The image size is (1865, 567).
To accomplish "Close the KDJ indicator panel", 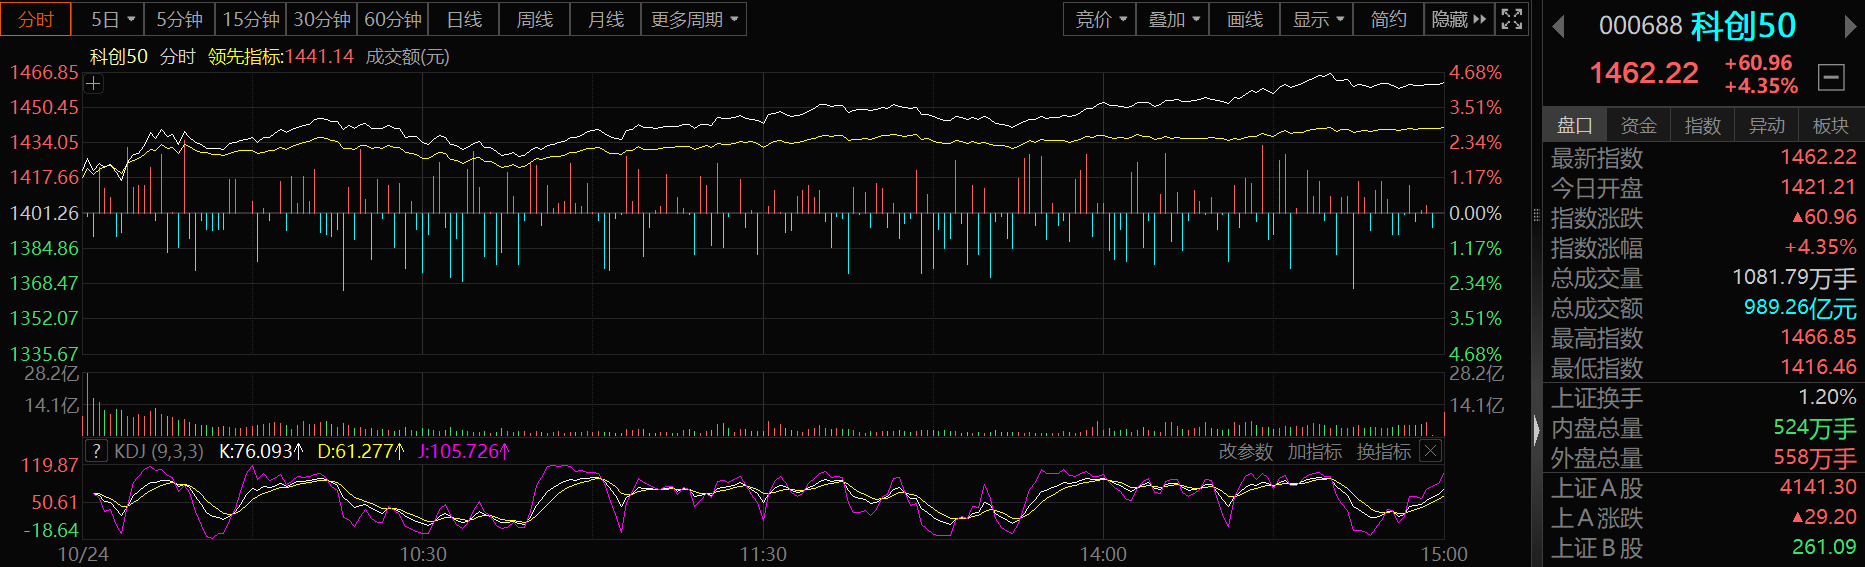I will tap(1431, 451).
